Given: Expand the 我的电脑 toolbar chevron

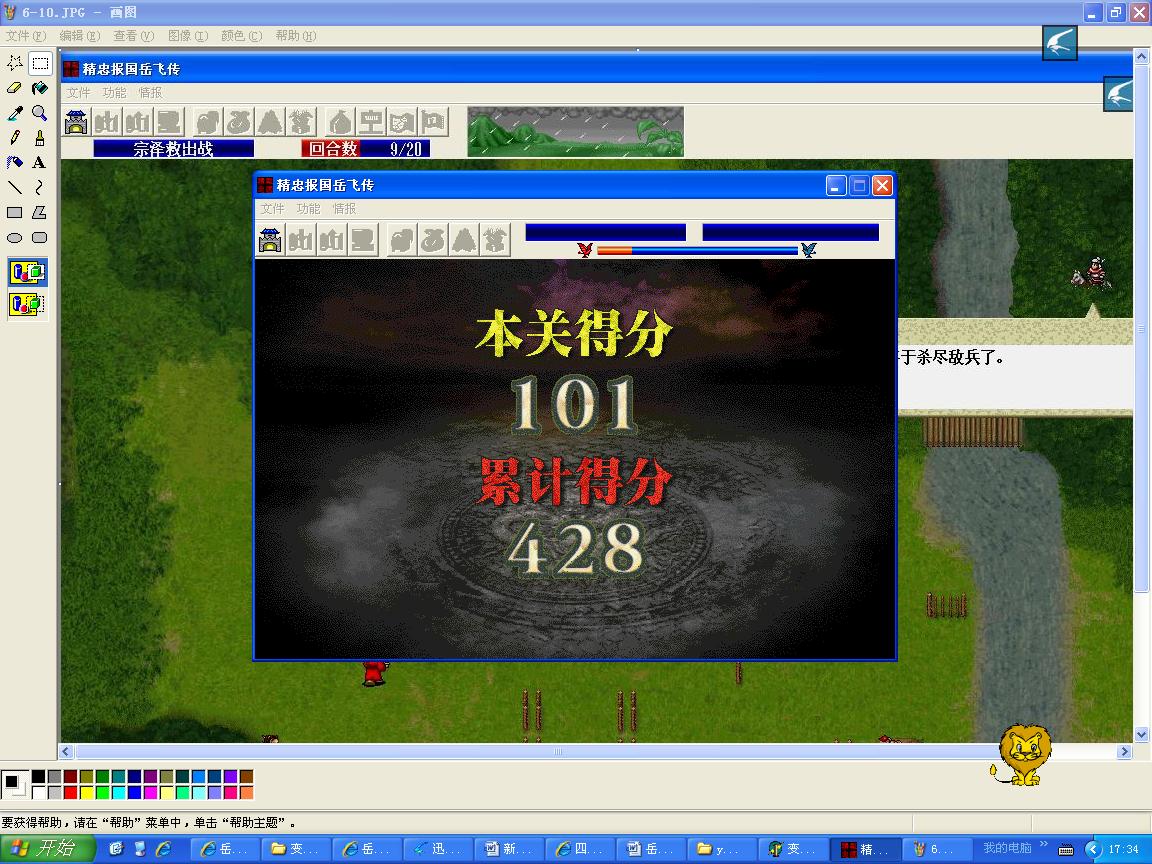Looking at the screenshot, I should click(x=1044, y=845).
